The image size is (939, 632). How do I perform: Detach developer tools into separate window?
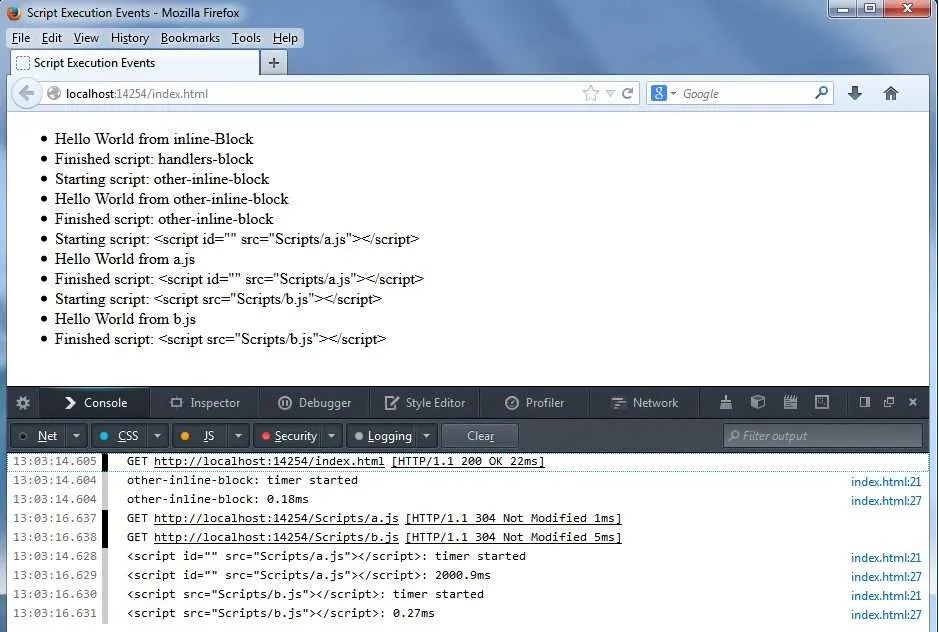pyautogui.click(x=889, y=402)
